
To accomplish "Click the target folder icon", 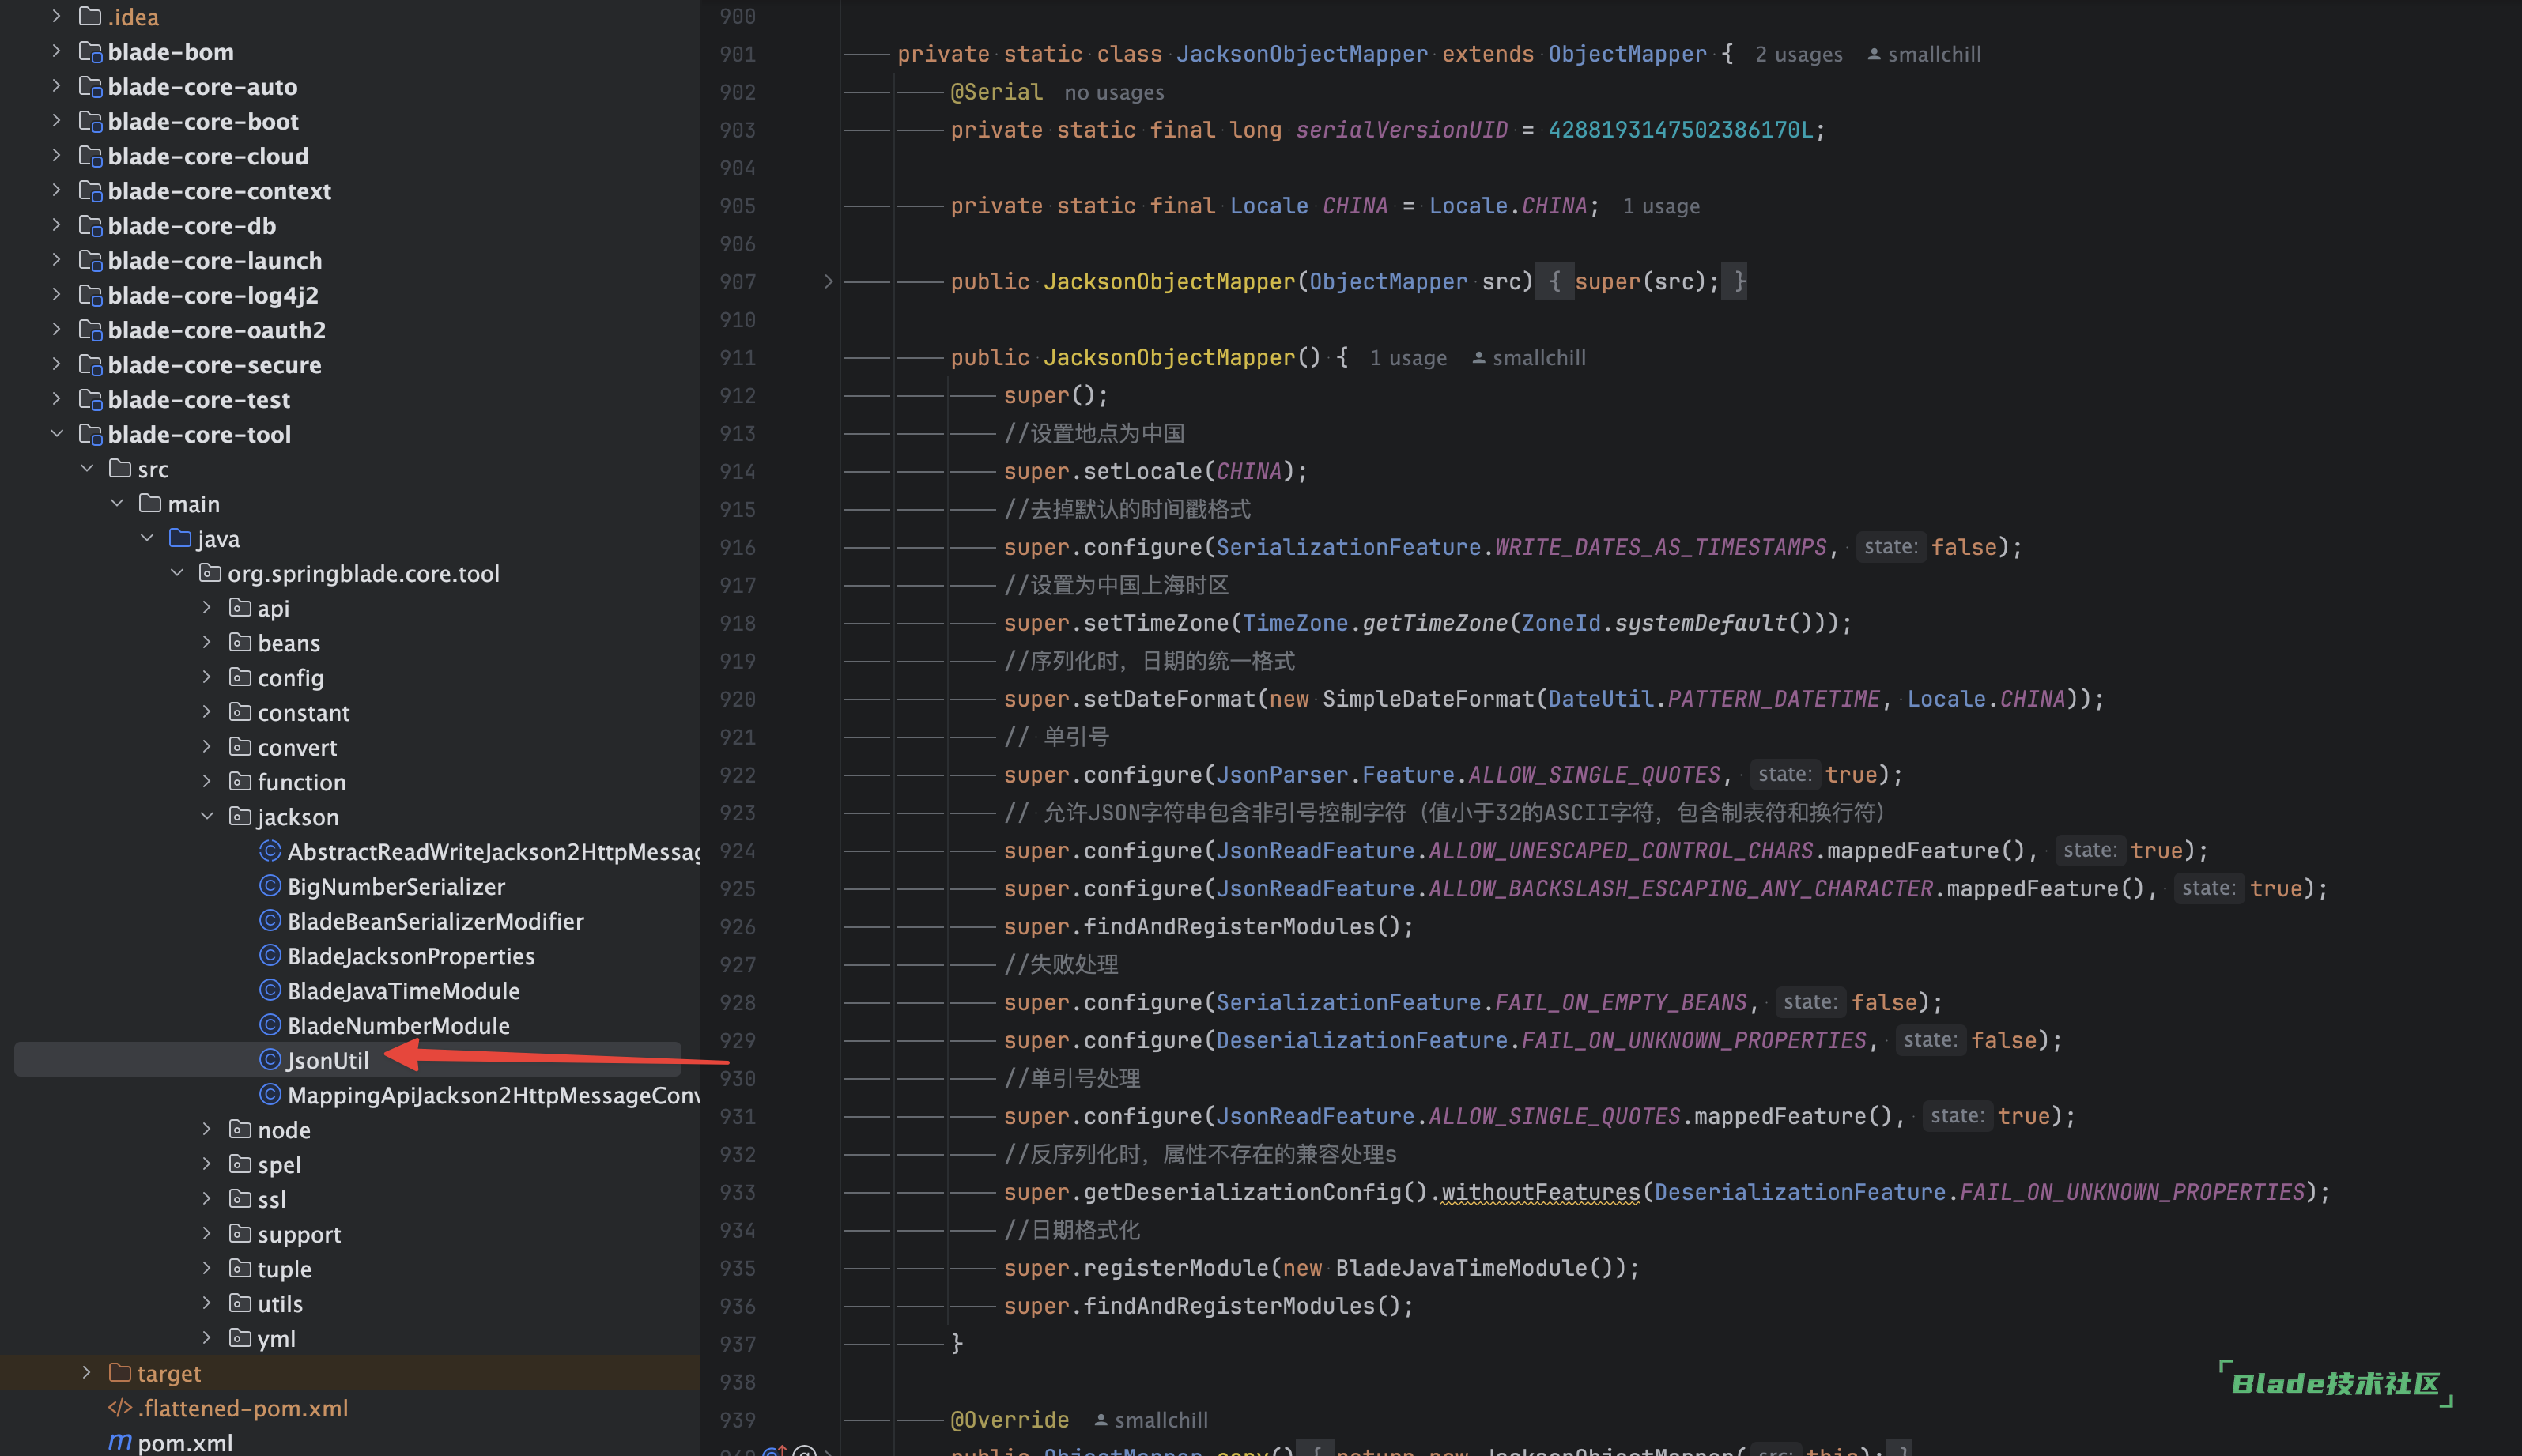I will click(120, 1373).
